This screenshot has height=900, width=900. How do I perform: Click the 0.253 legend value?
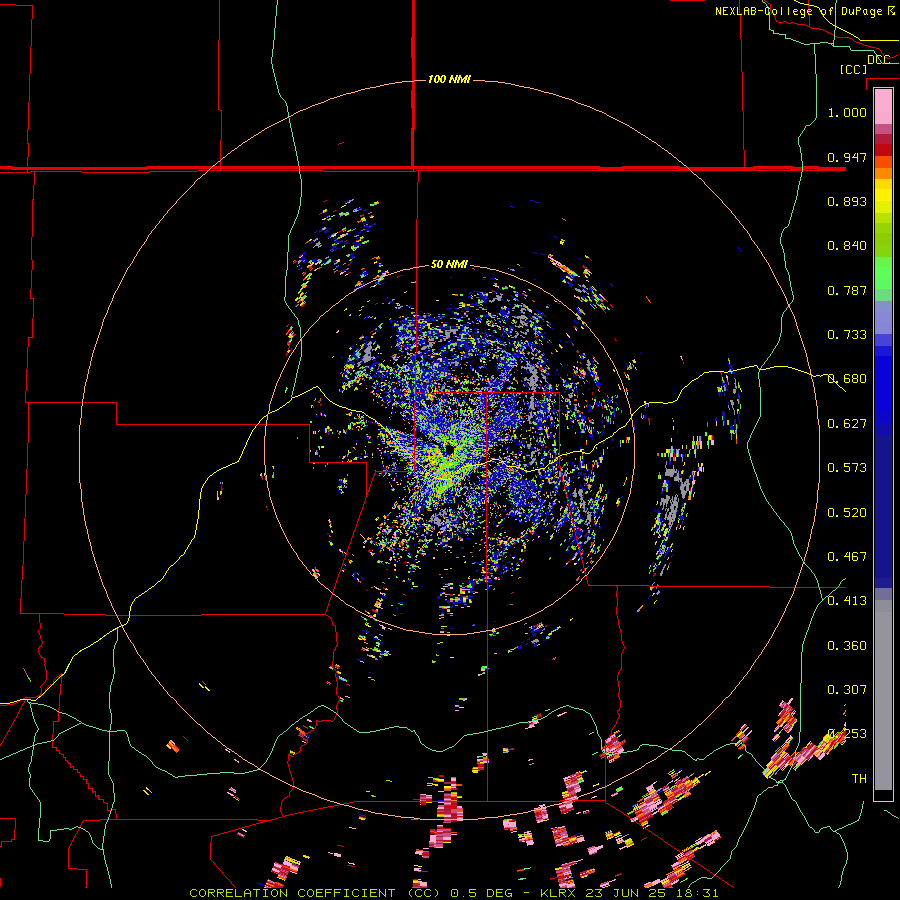pyautogui.click(x=847, y=734)
